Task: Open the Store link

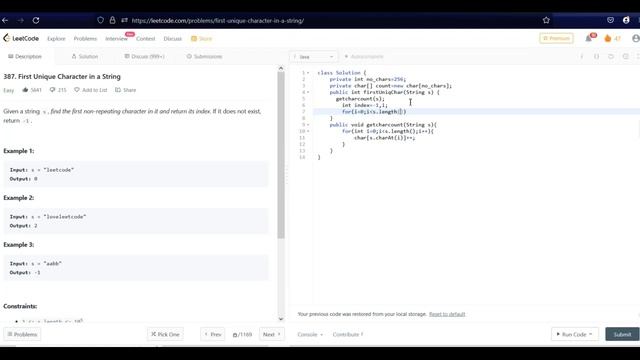Action: tap(202, 38)
